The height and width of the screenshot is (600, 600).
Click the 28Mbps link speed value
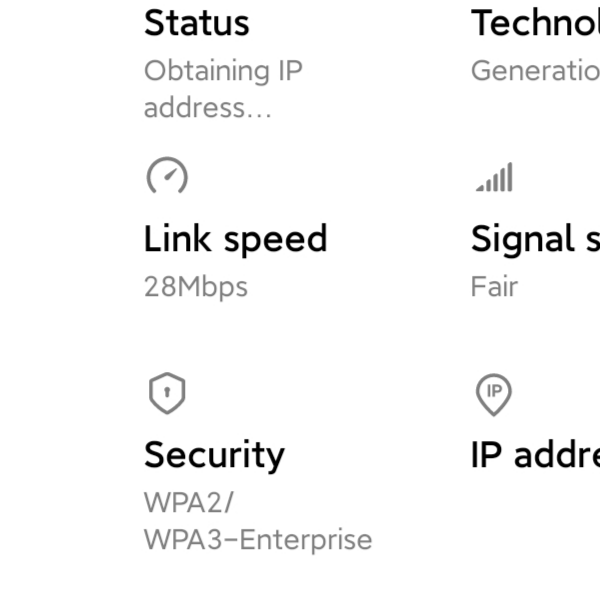pyautogui.click(x=195, y=287)
